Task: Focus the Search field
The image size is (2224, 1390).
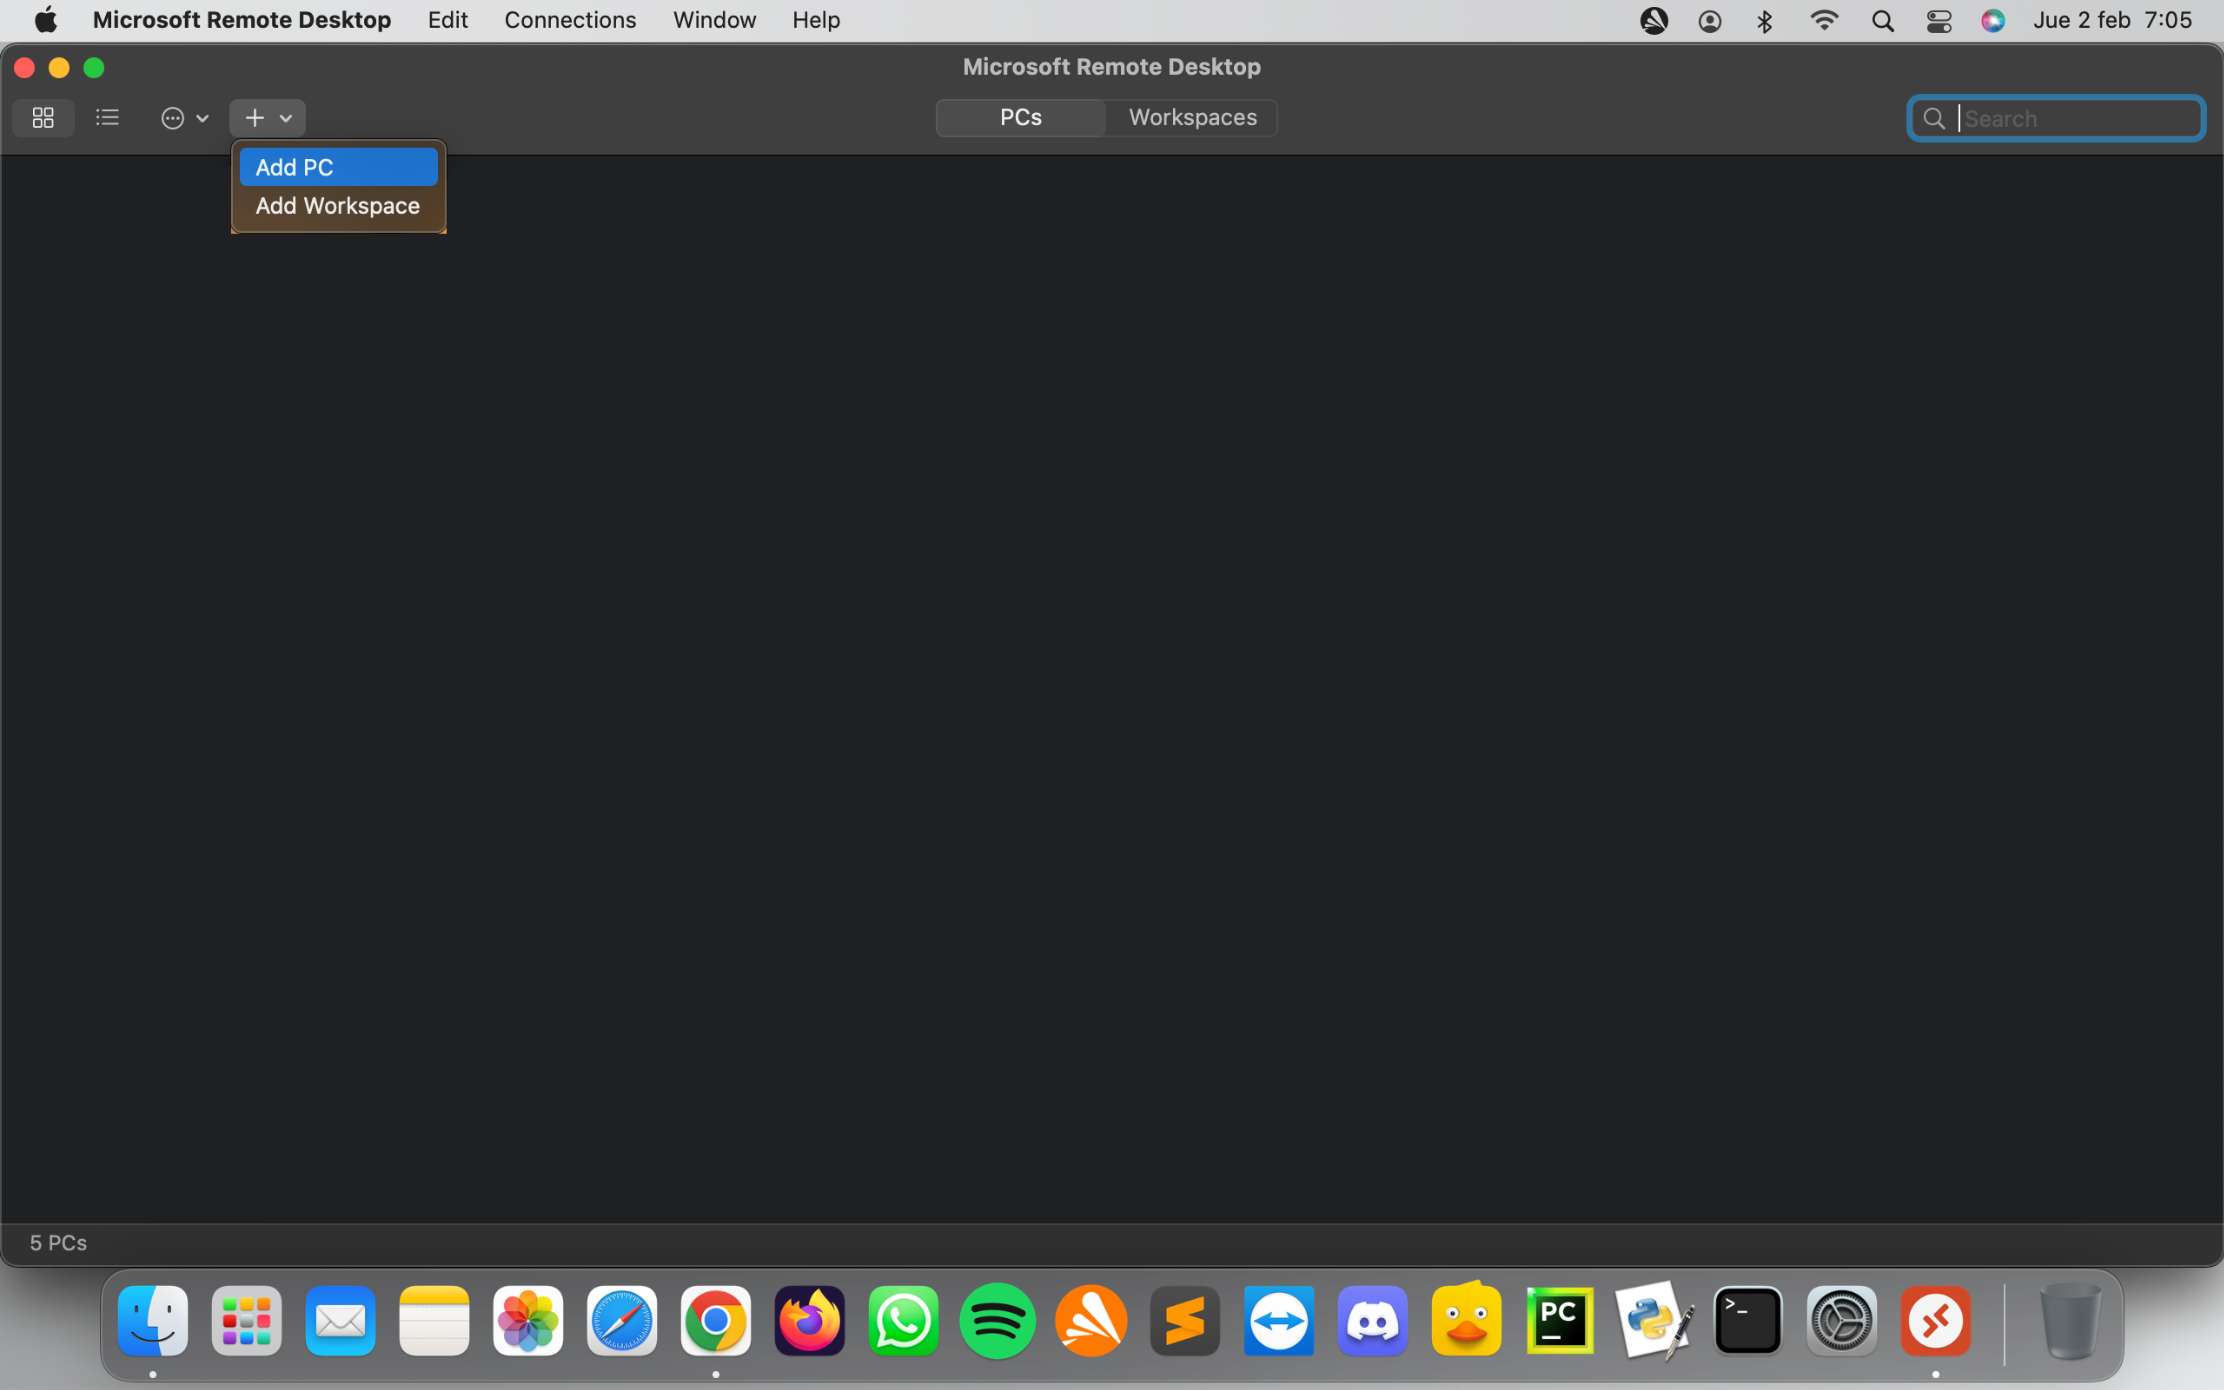Action: [2056, 119]
